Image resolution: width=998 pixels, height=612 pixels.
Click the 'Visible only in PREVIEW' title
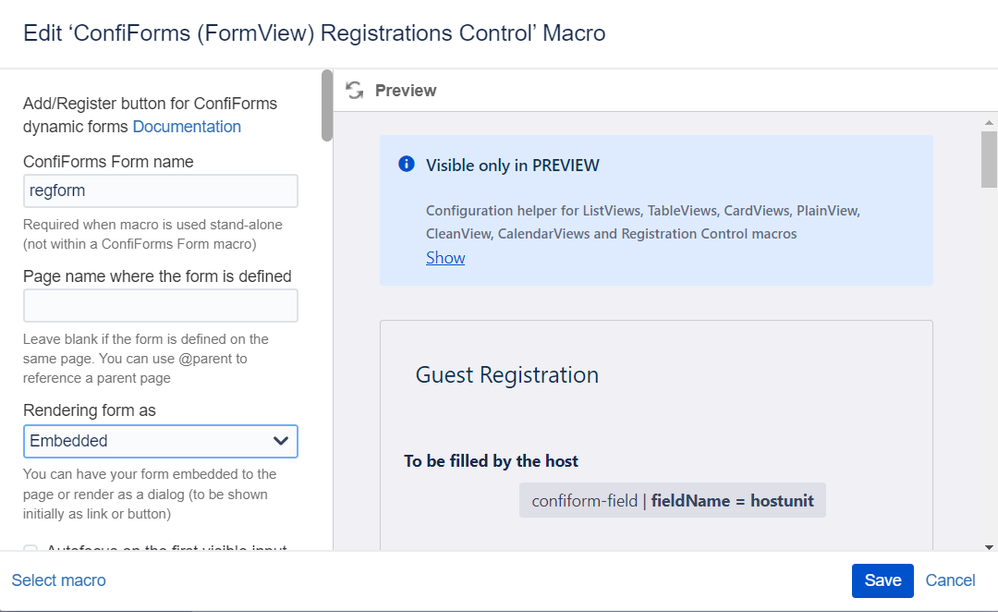pos(512,165)
